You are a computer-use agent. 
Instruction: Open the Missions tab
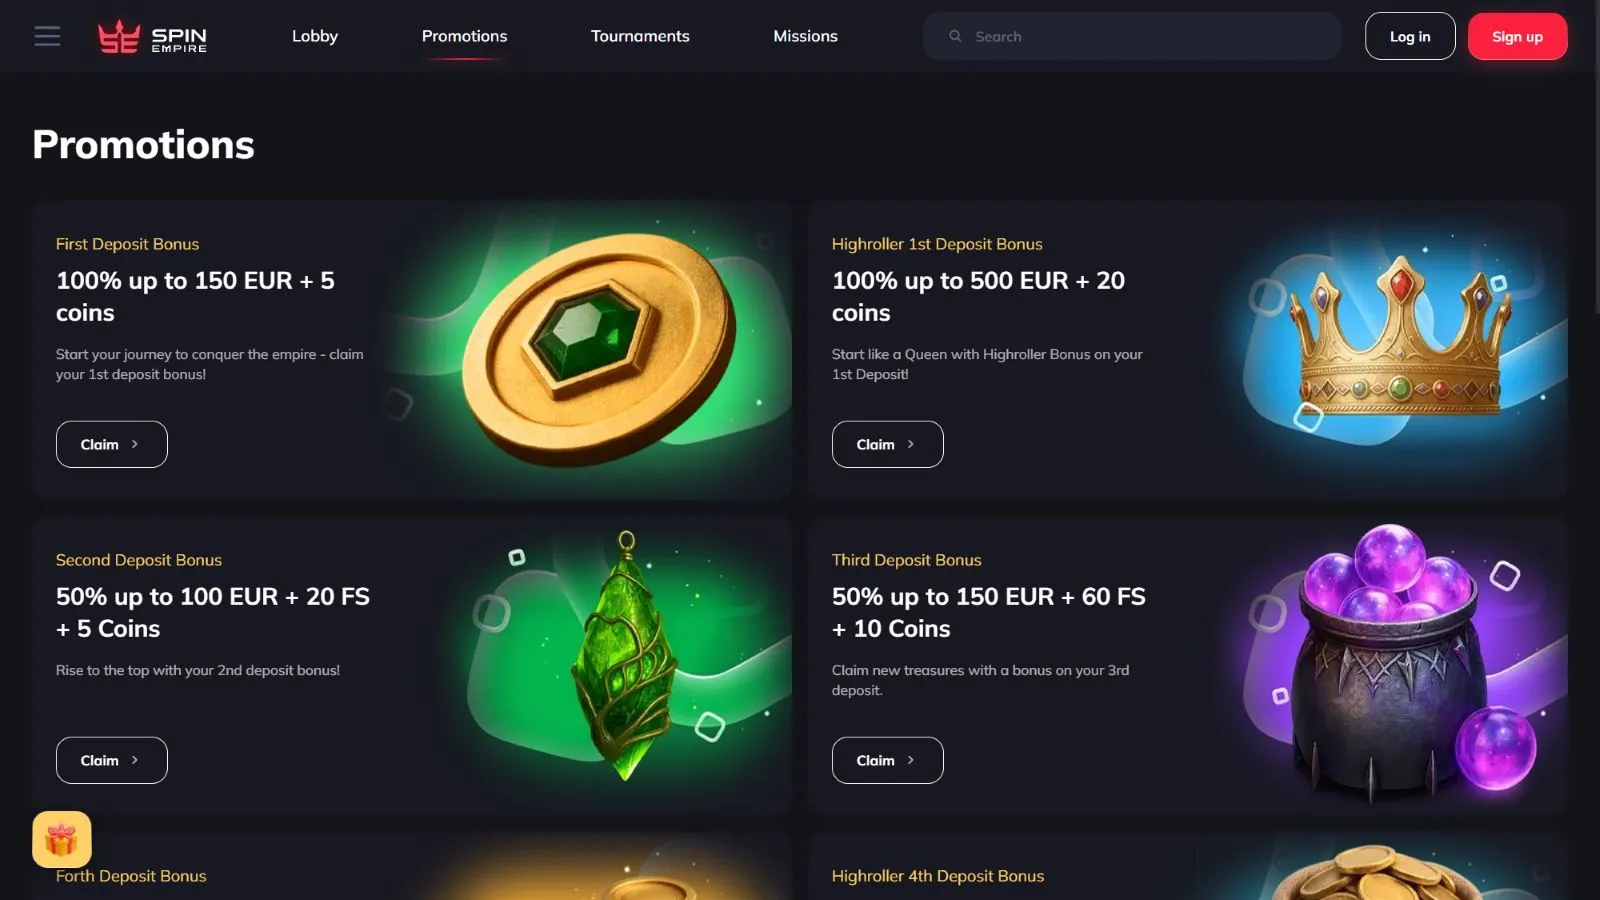pos(805,36)
